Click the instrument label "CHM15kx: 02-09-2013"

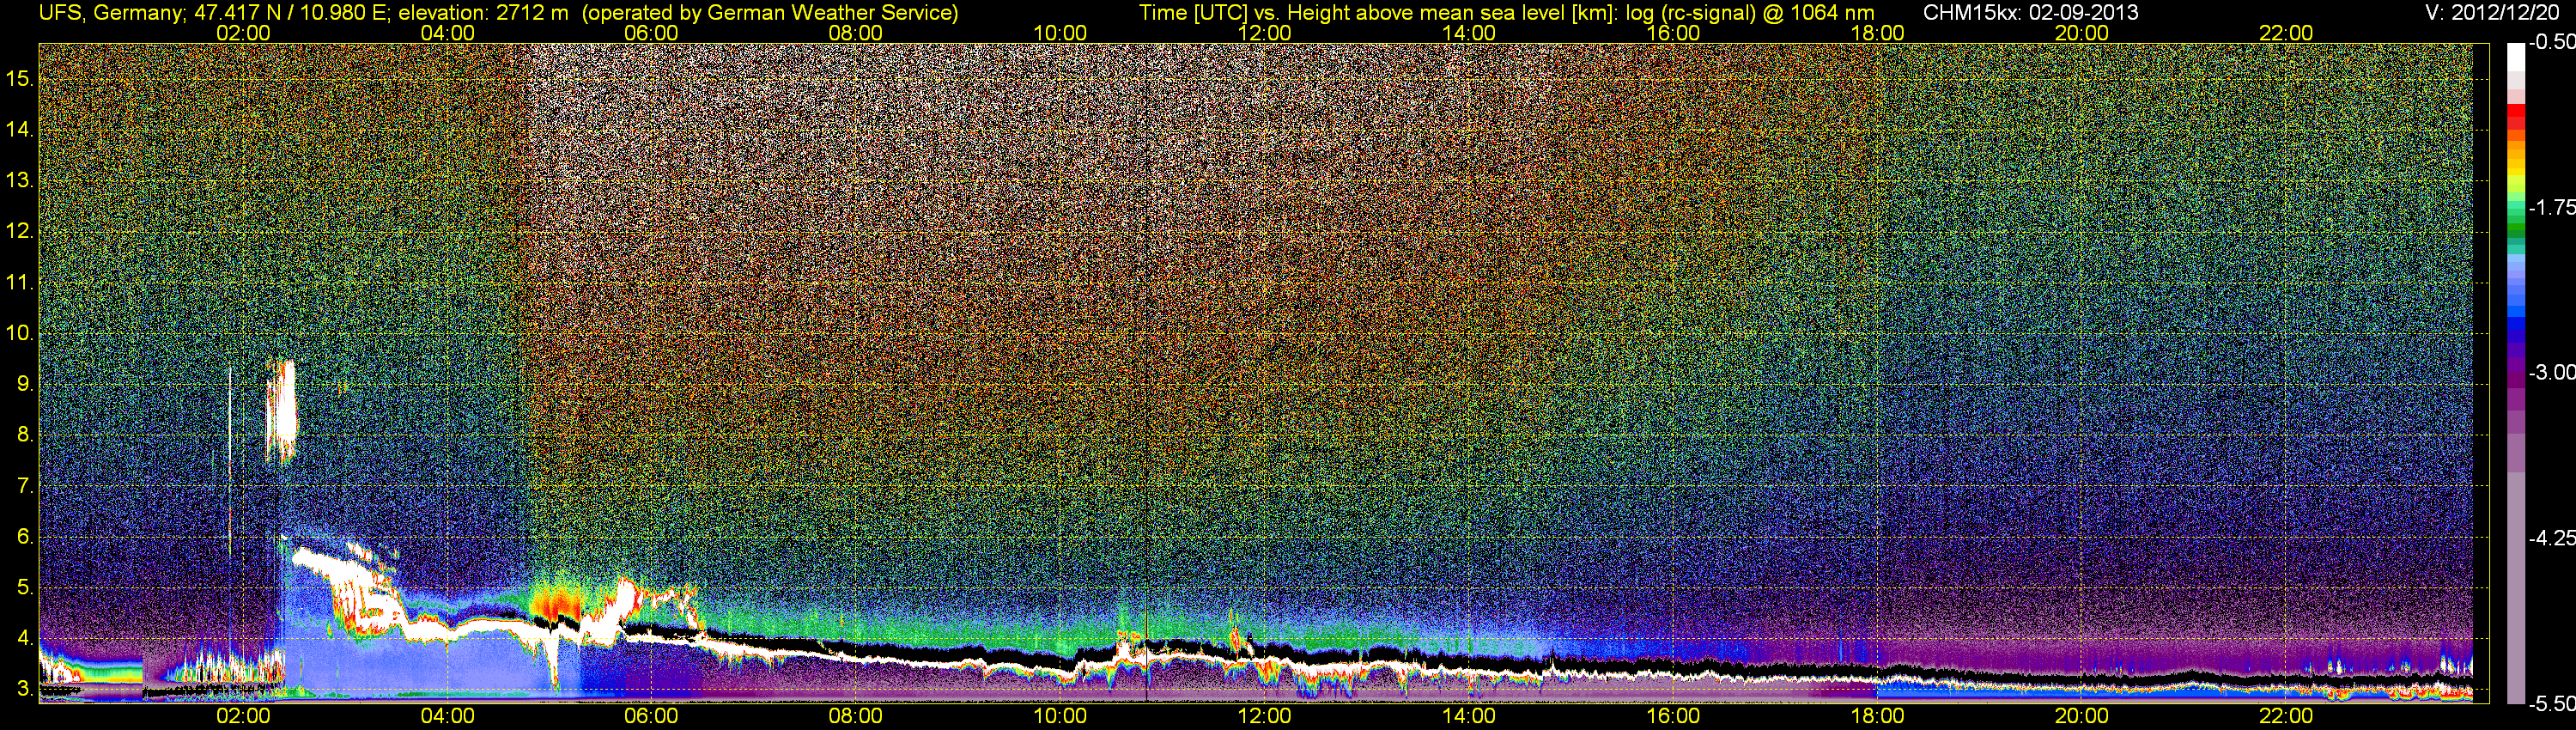tap(2031, 13)
